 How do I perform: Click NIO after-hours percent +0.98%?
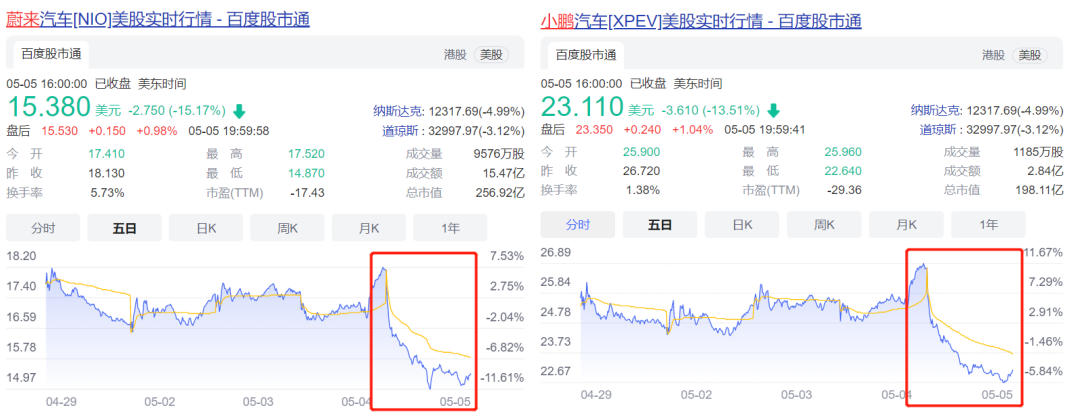coord(156,131)
